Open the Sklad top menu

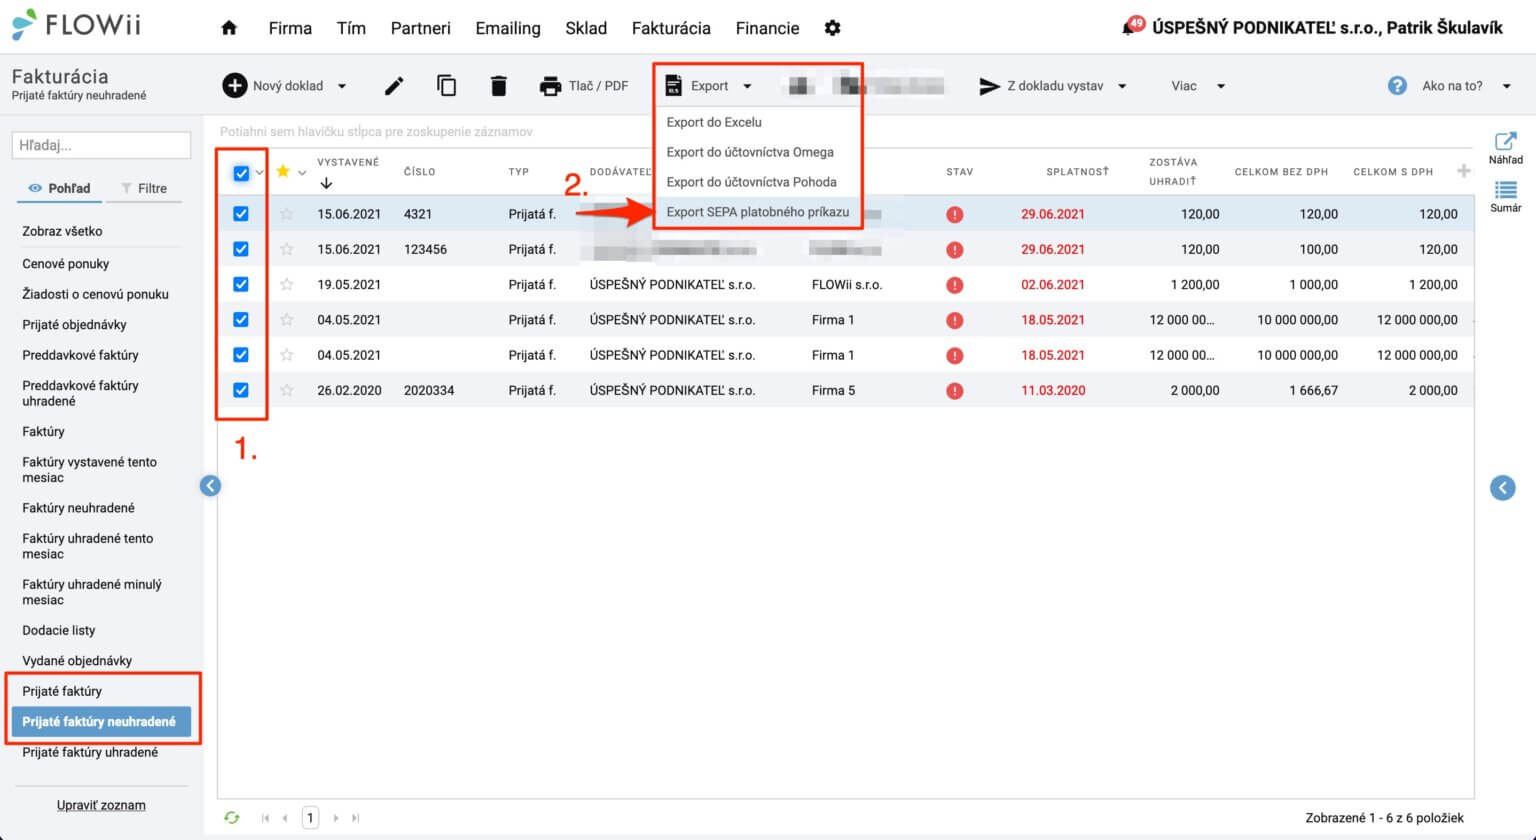[x=586, y=28]
